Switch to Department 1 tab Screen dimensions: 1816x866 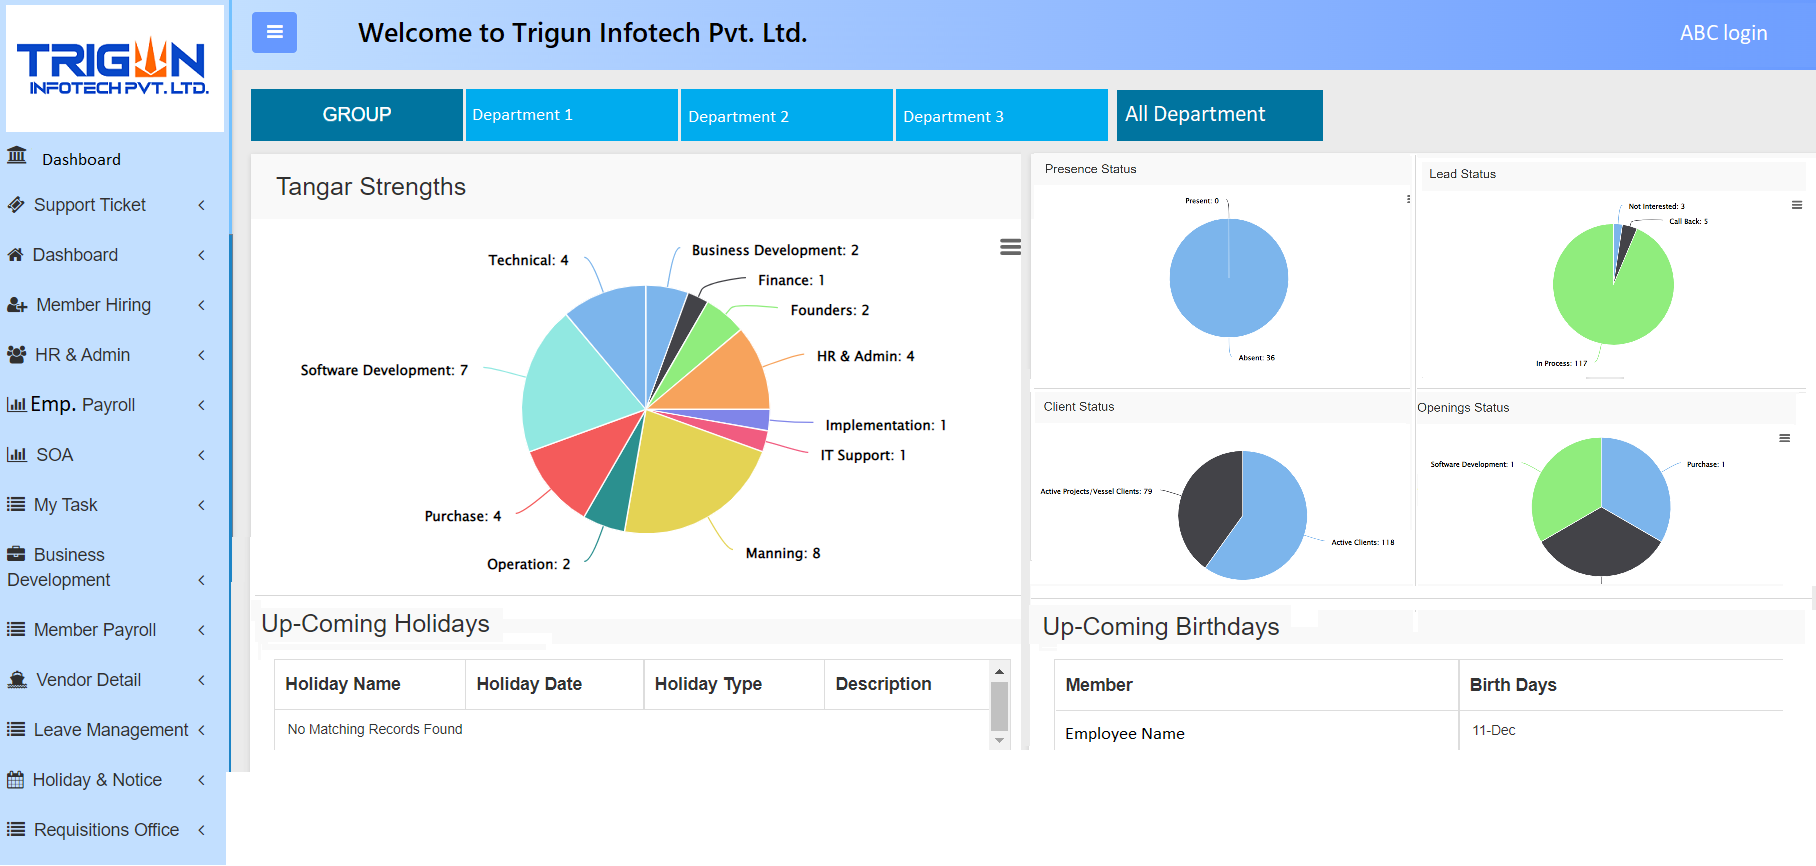[572, 115]
